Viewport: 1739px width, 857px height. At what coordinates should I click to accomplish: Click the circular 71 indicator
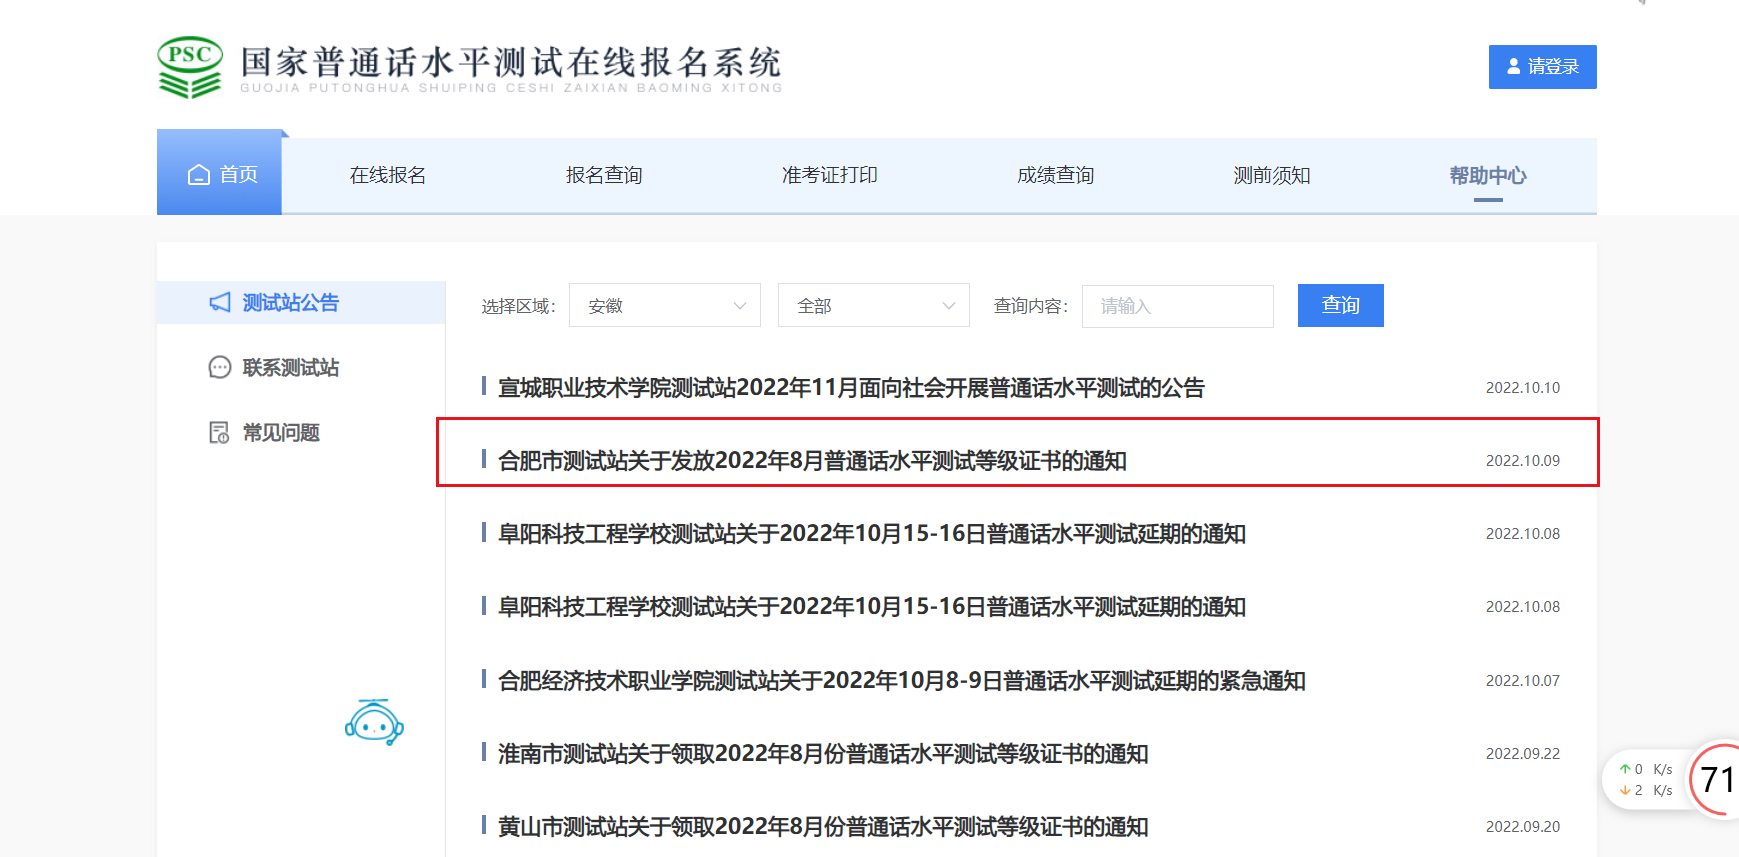pos(1716,780)
